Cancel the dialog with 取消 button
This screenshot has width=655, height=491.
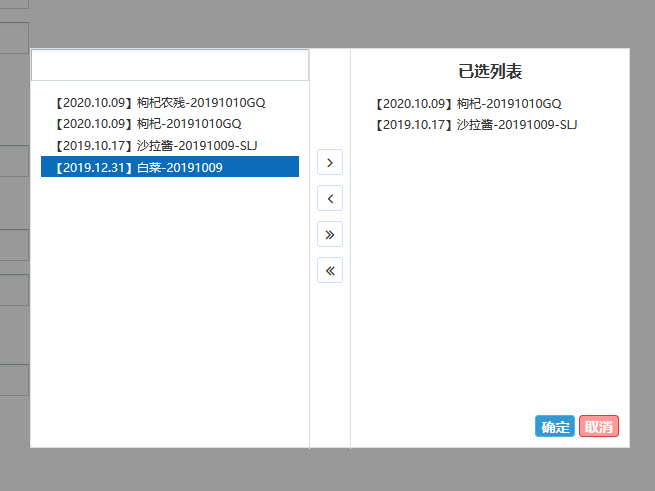(x=599, y=427)
